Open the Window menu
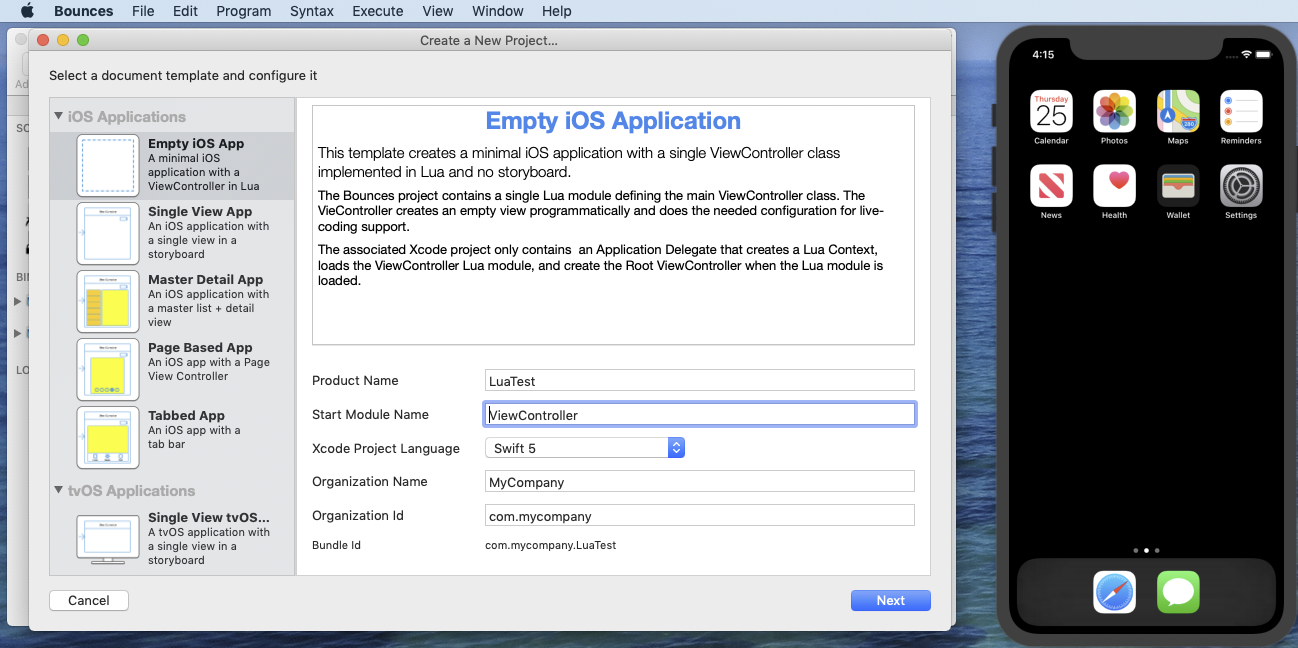The image size is (1298, 648). (x=498, y=11)
